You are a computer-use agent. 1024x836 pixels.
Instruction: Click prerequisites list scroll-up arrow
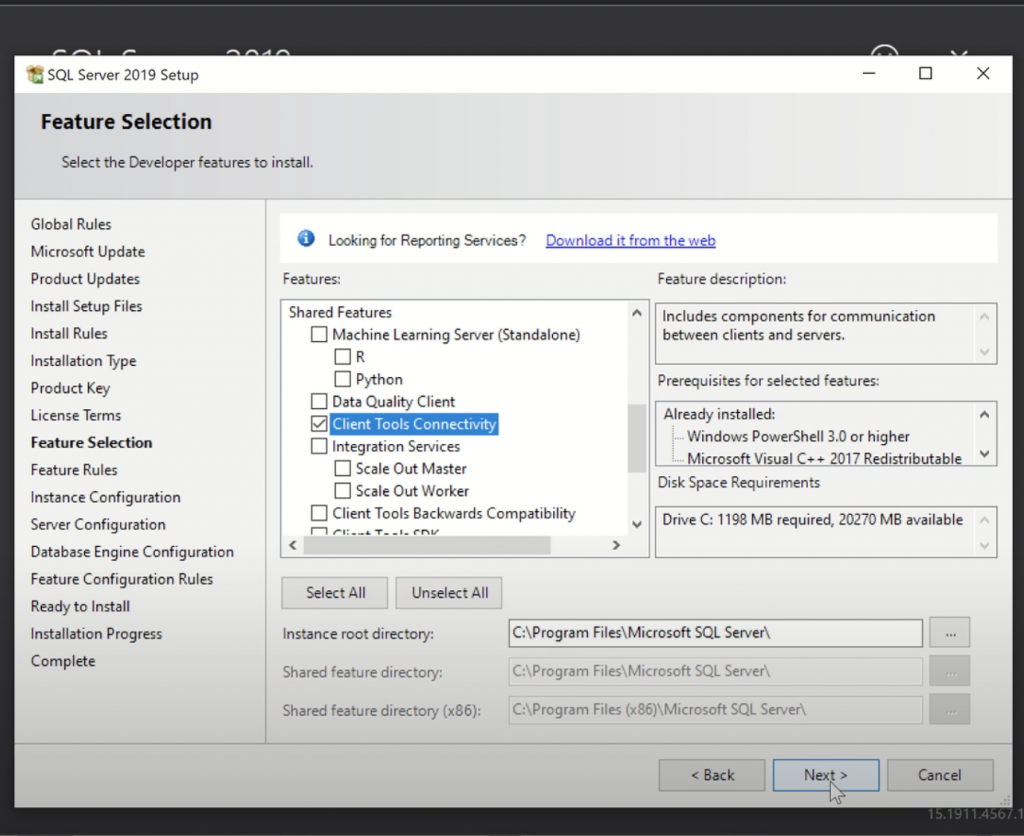click(985, 414)
